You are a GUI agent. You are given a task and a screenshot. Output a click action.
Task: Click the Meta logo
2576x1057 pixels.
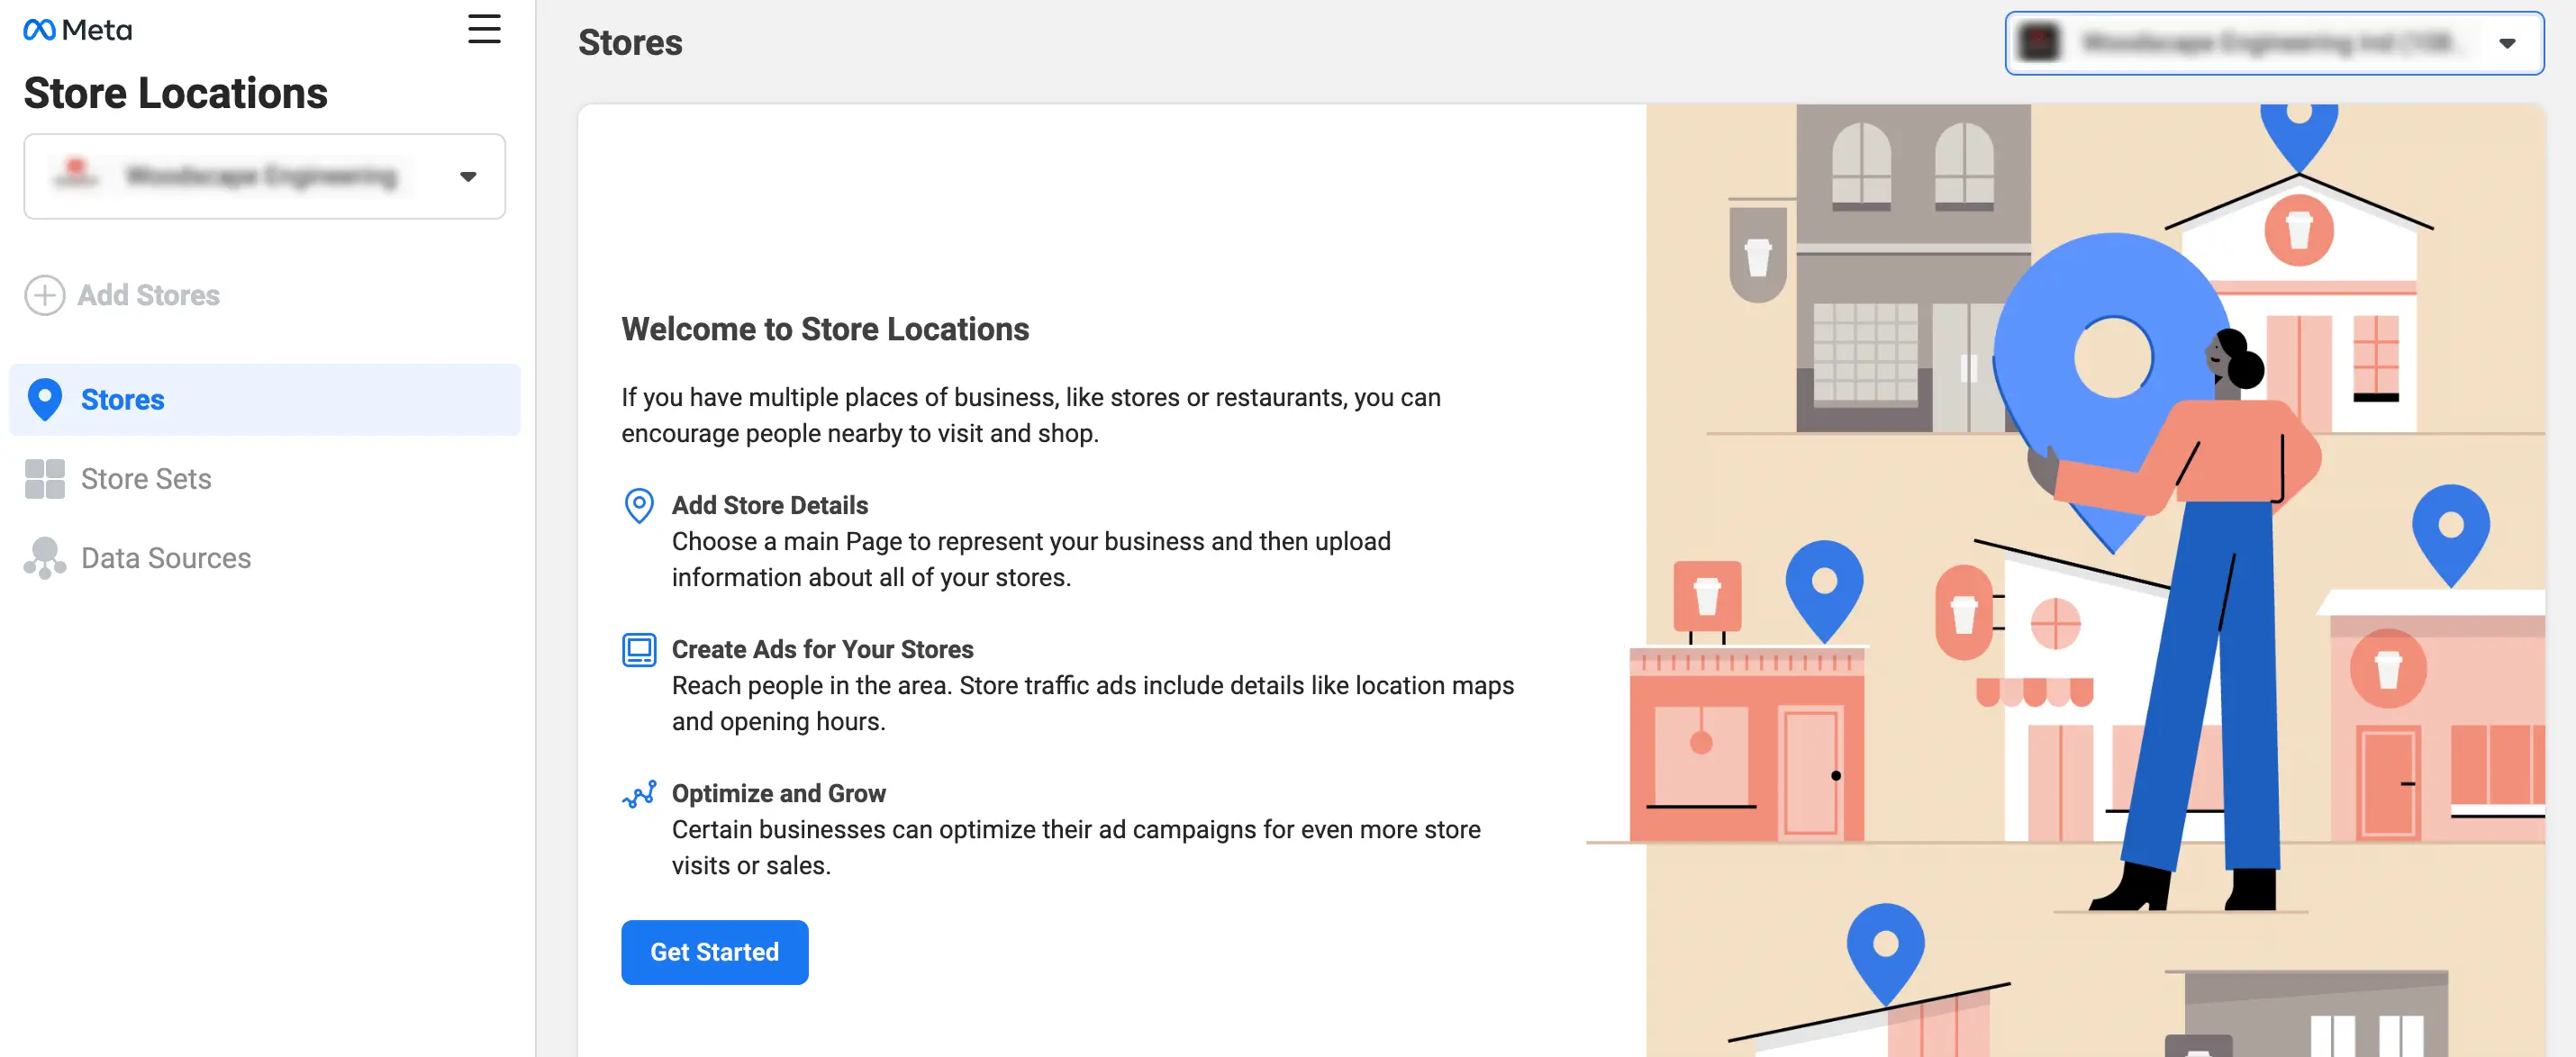point(77,30)
